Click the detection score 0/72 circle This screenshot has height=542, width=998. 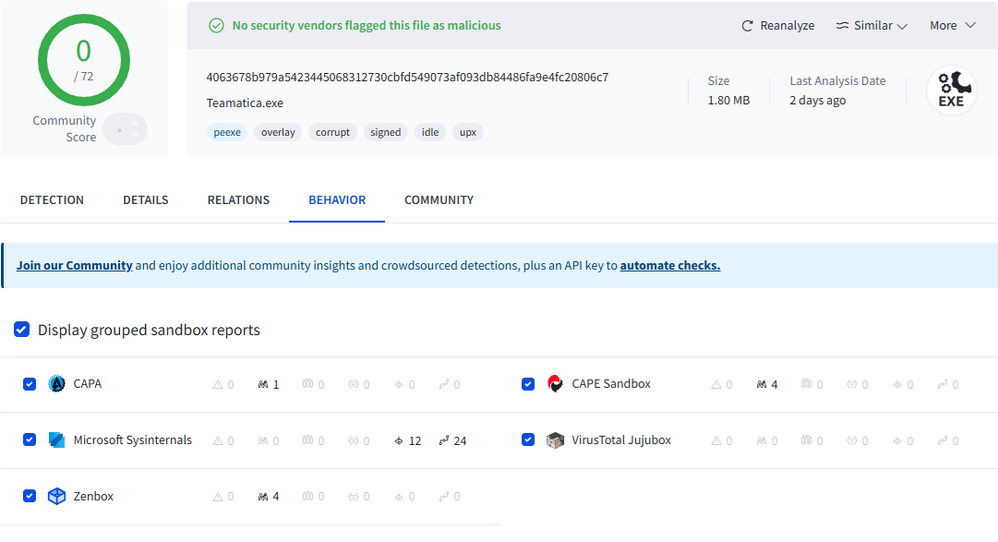(x=83, y=60)
